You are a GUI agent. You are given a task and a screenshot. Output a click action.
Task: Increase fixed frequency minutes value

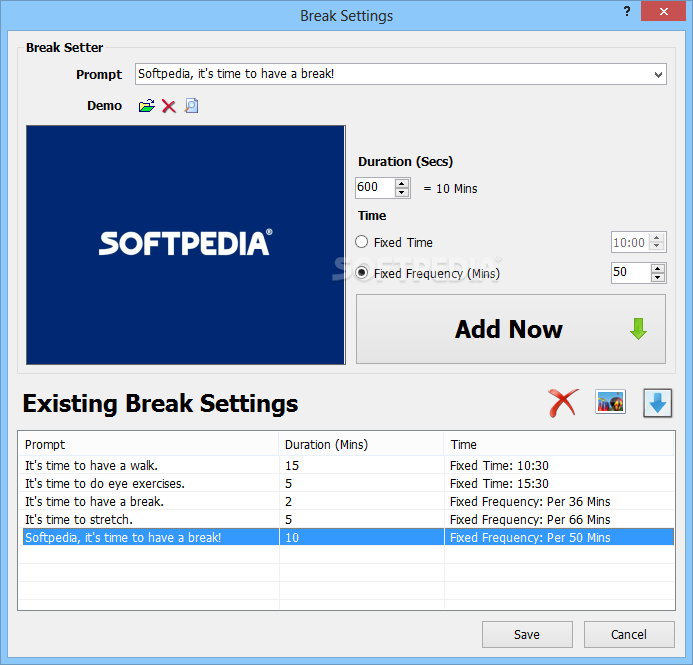coord(658,268)
